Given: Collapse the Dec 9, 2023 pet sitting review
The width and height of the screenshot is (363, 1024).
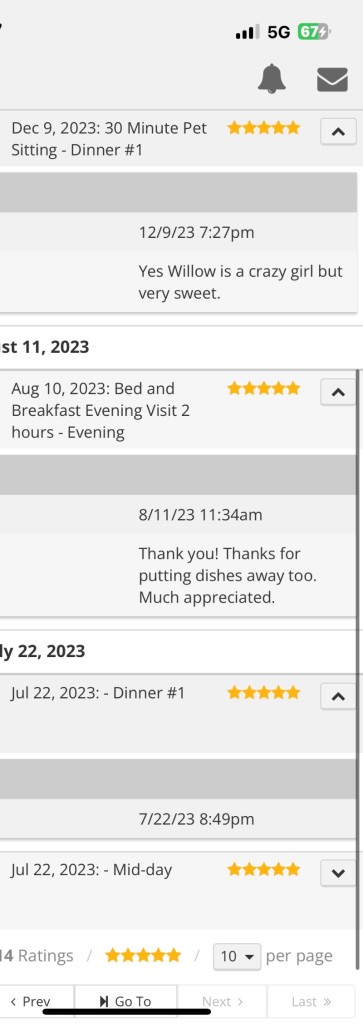Looking at the screenshot, I should (338, 132).
